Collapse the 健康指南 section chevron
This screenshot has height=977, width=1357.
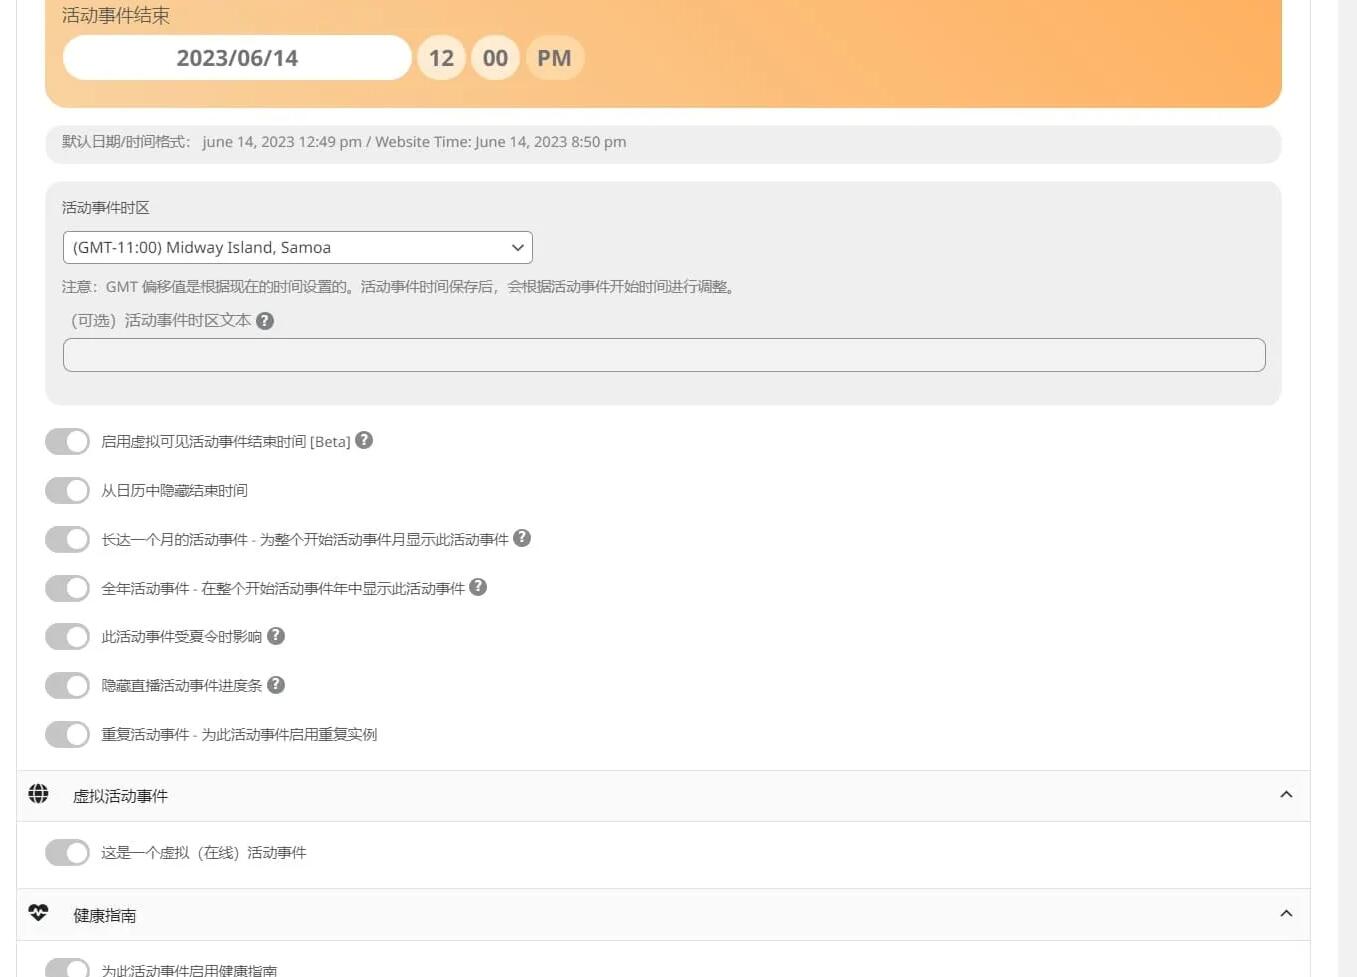[1286, 914]
